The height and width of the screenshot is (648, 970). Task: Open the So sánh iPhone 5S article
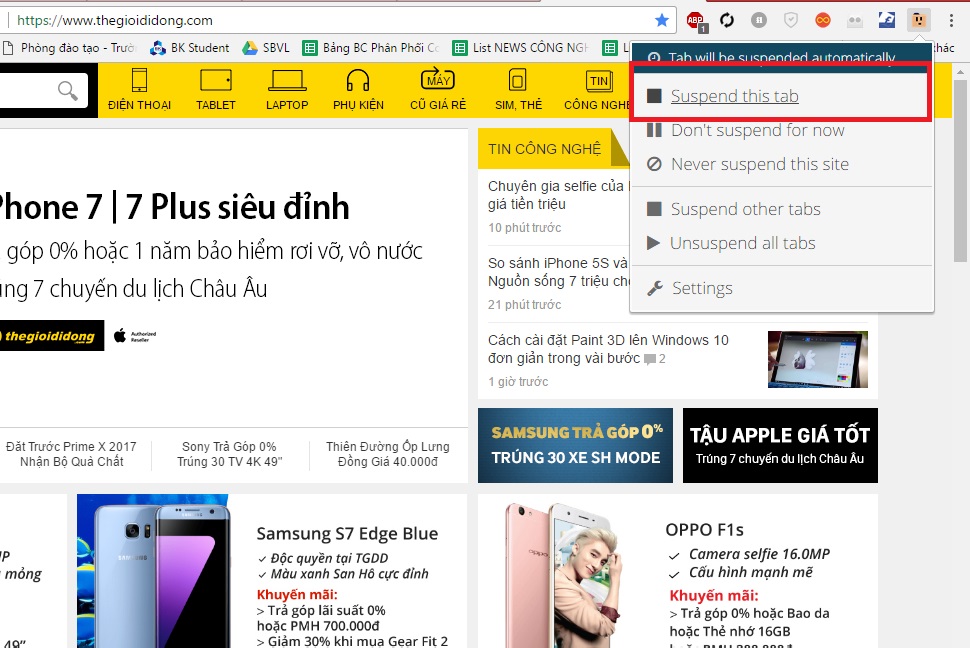pos(558,272)
